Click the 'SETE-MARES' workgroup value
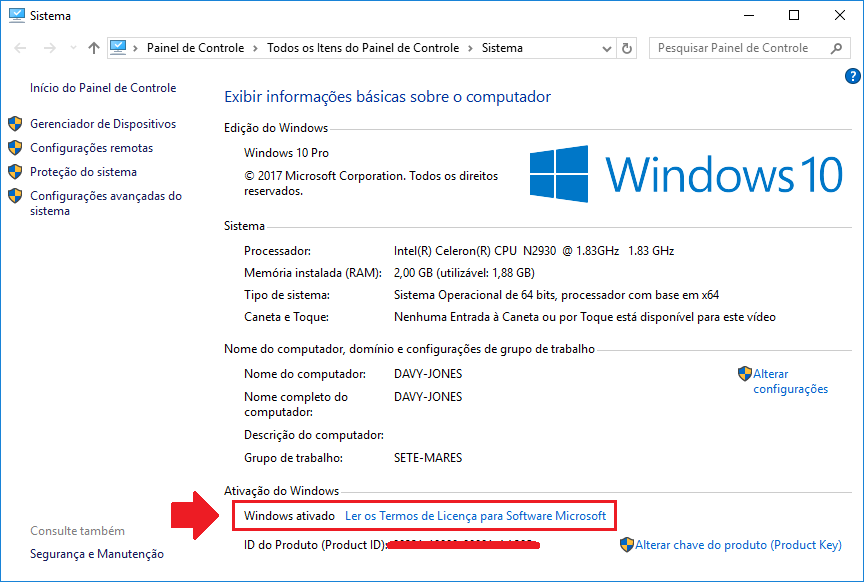This screenshot has height=582, width=864. pos(428,458)
